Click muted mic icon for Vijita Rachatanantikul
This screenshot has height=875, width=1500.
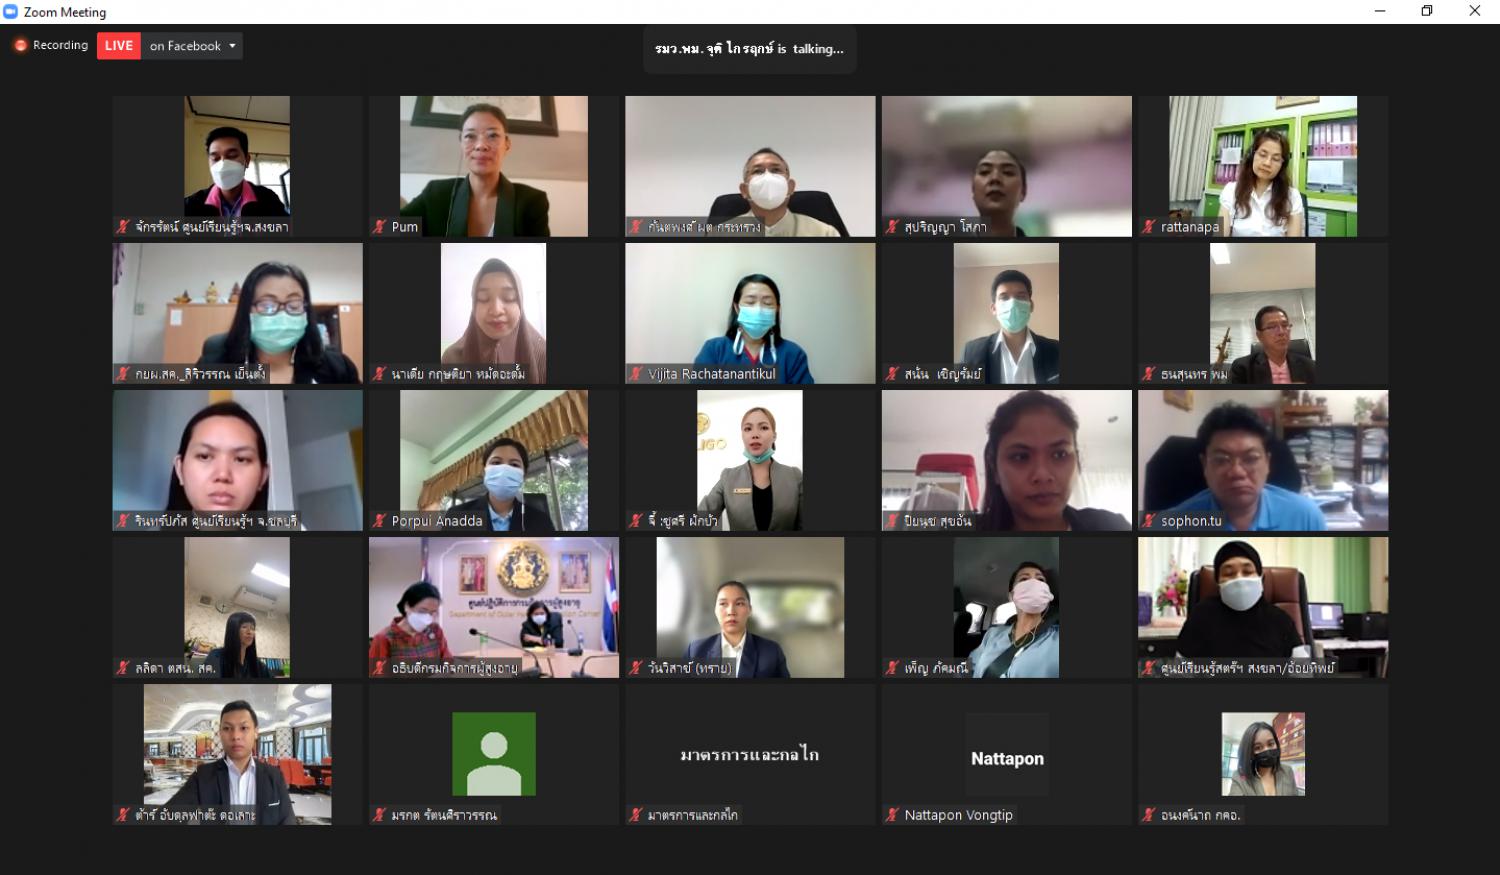pyautogui.click(x=636, y=374)
